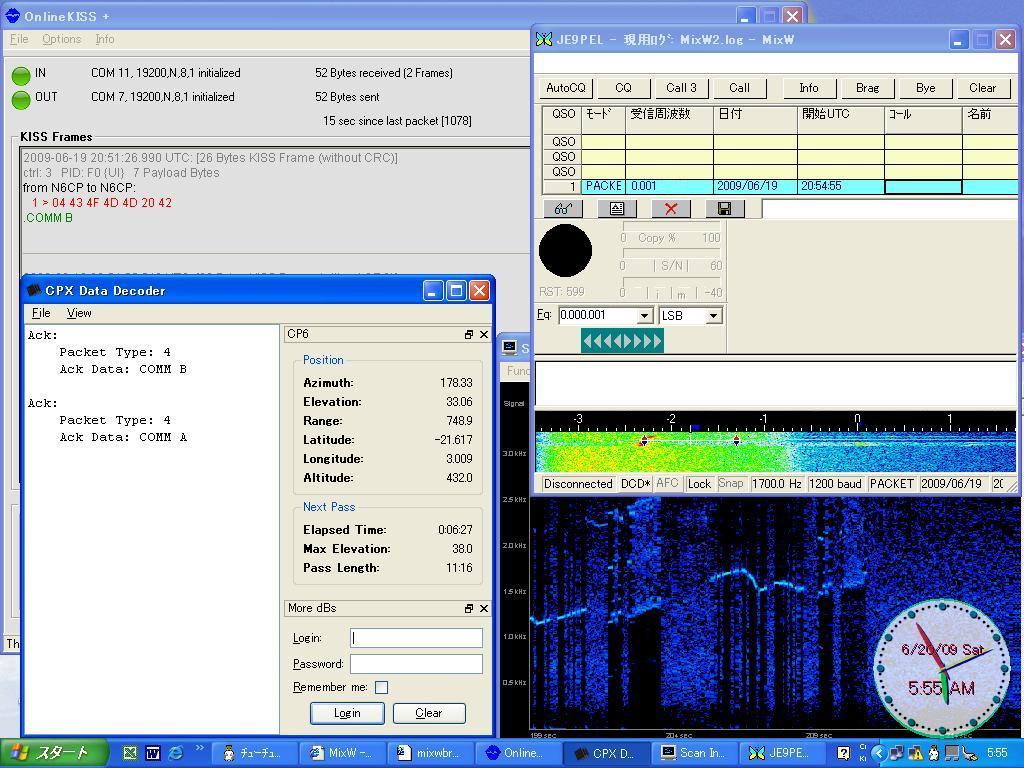Click the CQ macro button in MixW
Image resolution: width=1024 pixels, height=768 pixels.
tap(624, 88)
